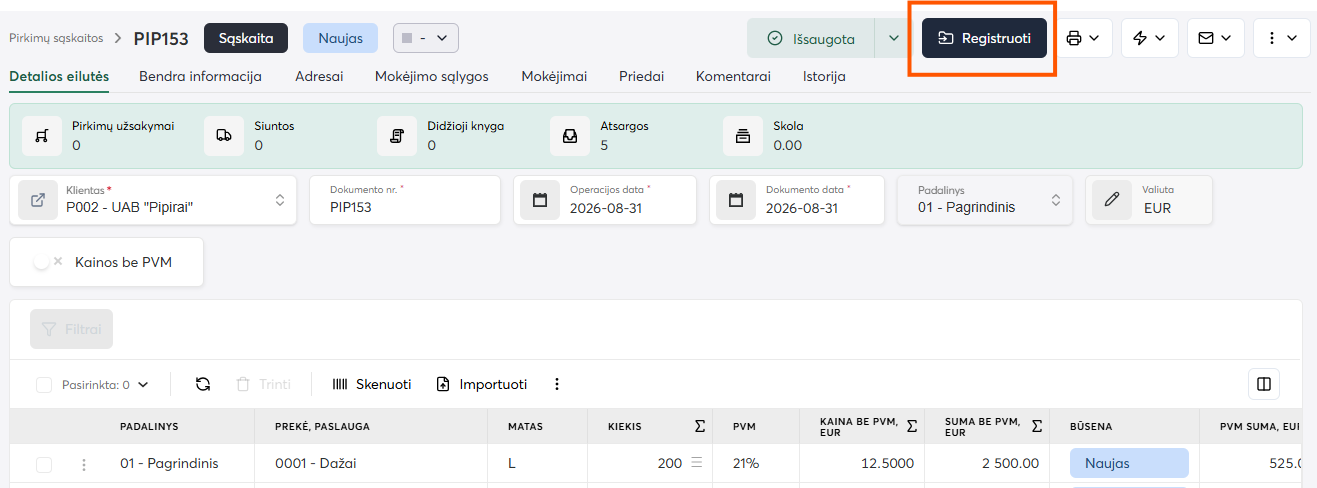Click the Skenuoti barcode button
This screenshot has height=488, width=1317.
[371, 384]
